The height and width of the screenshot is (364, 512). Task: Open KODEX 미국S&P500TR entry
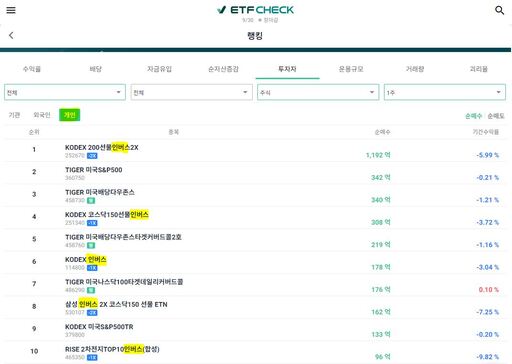[x=99, y=327]
